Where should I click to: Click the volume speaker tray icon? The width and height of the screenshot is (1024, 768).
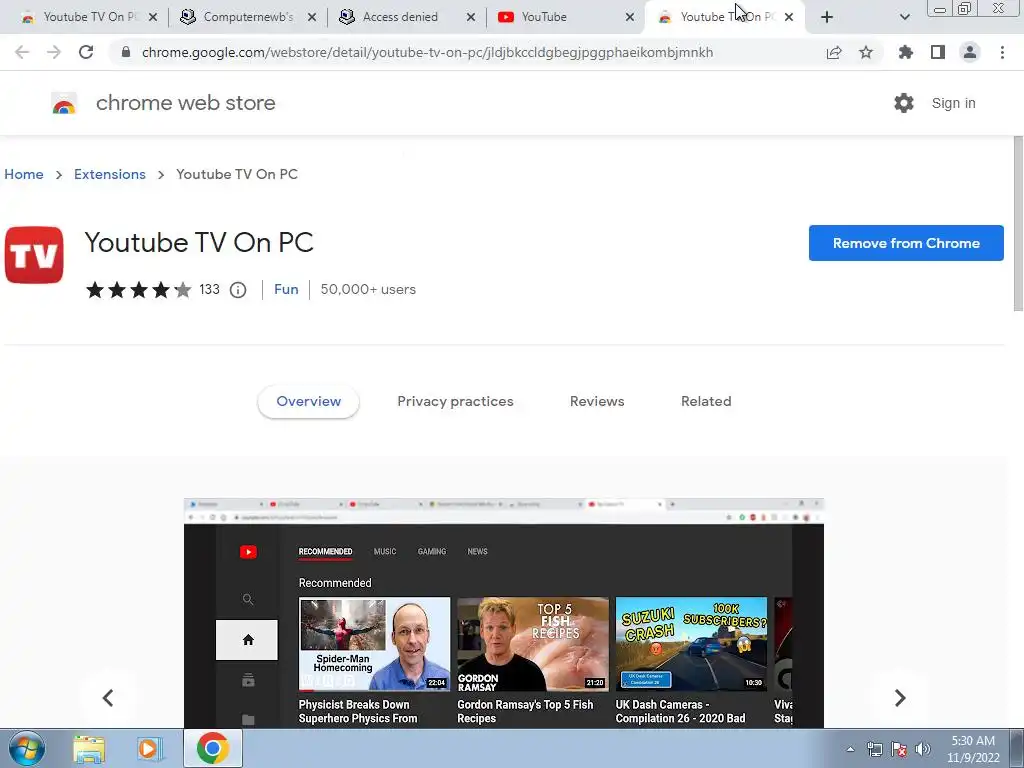[x=923, y=749]
